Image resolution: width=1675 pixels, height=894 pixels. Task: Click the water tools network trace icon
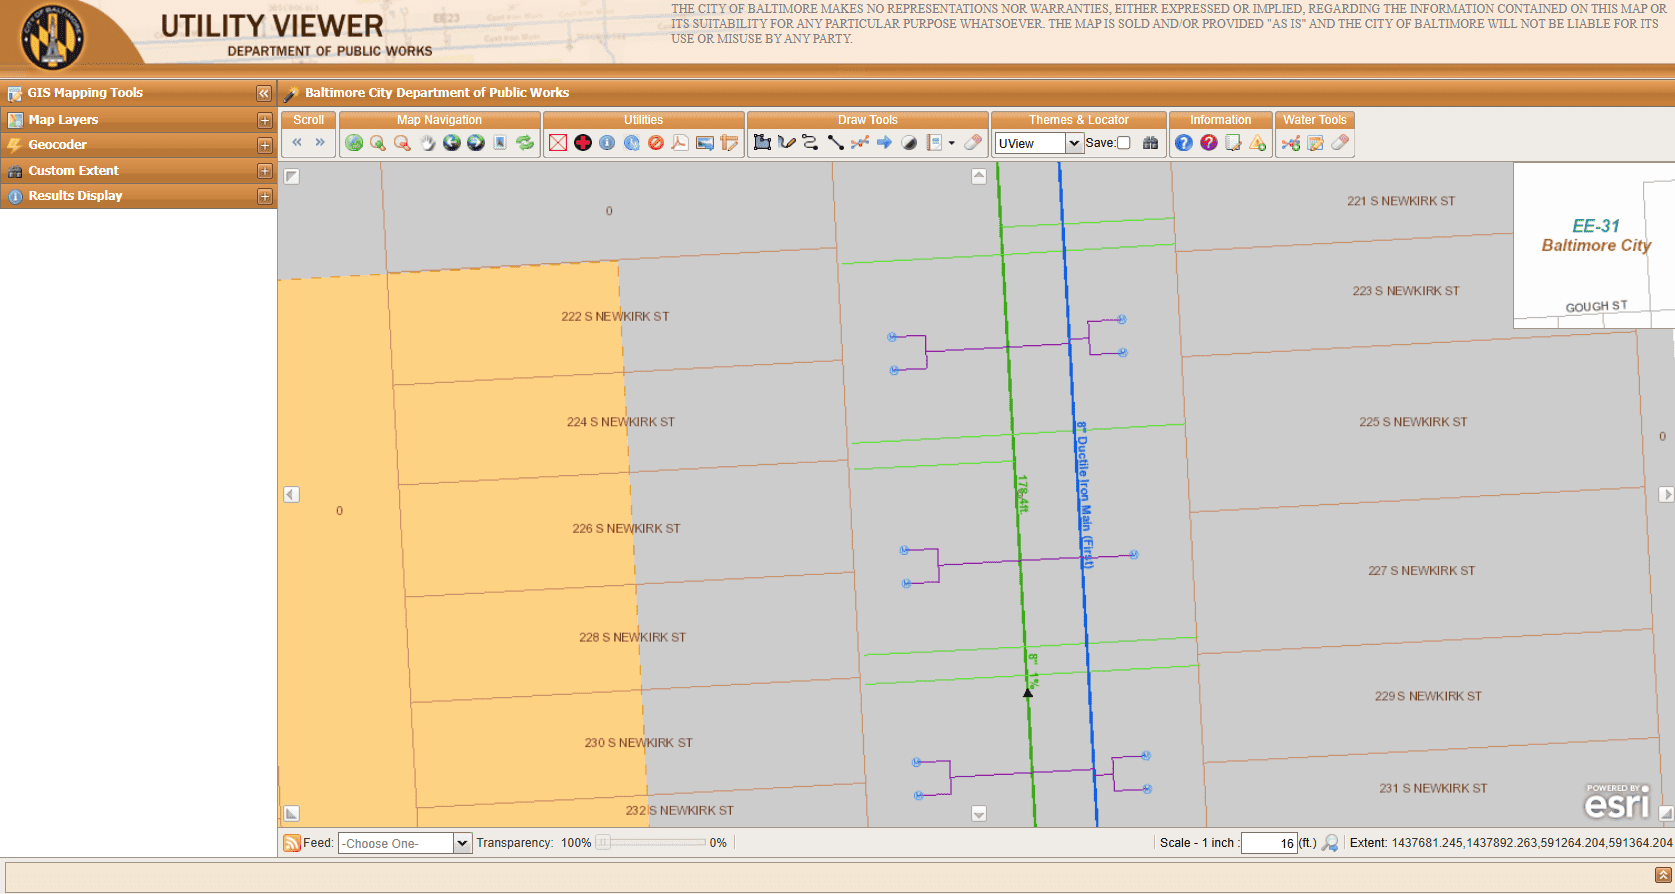tap(1291, 143)
